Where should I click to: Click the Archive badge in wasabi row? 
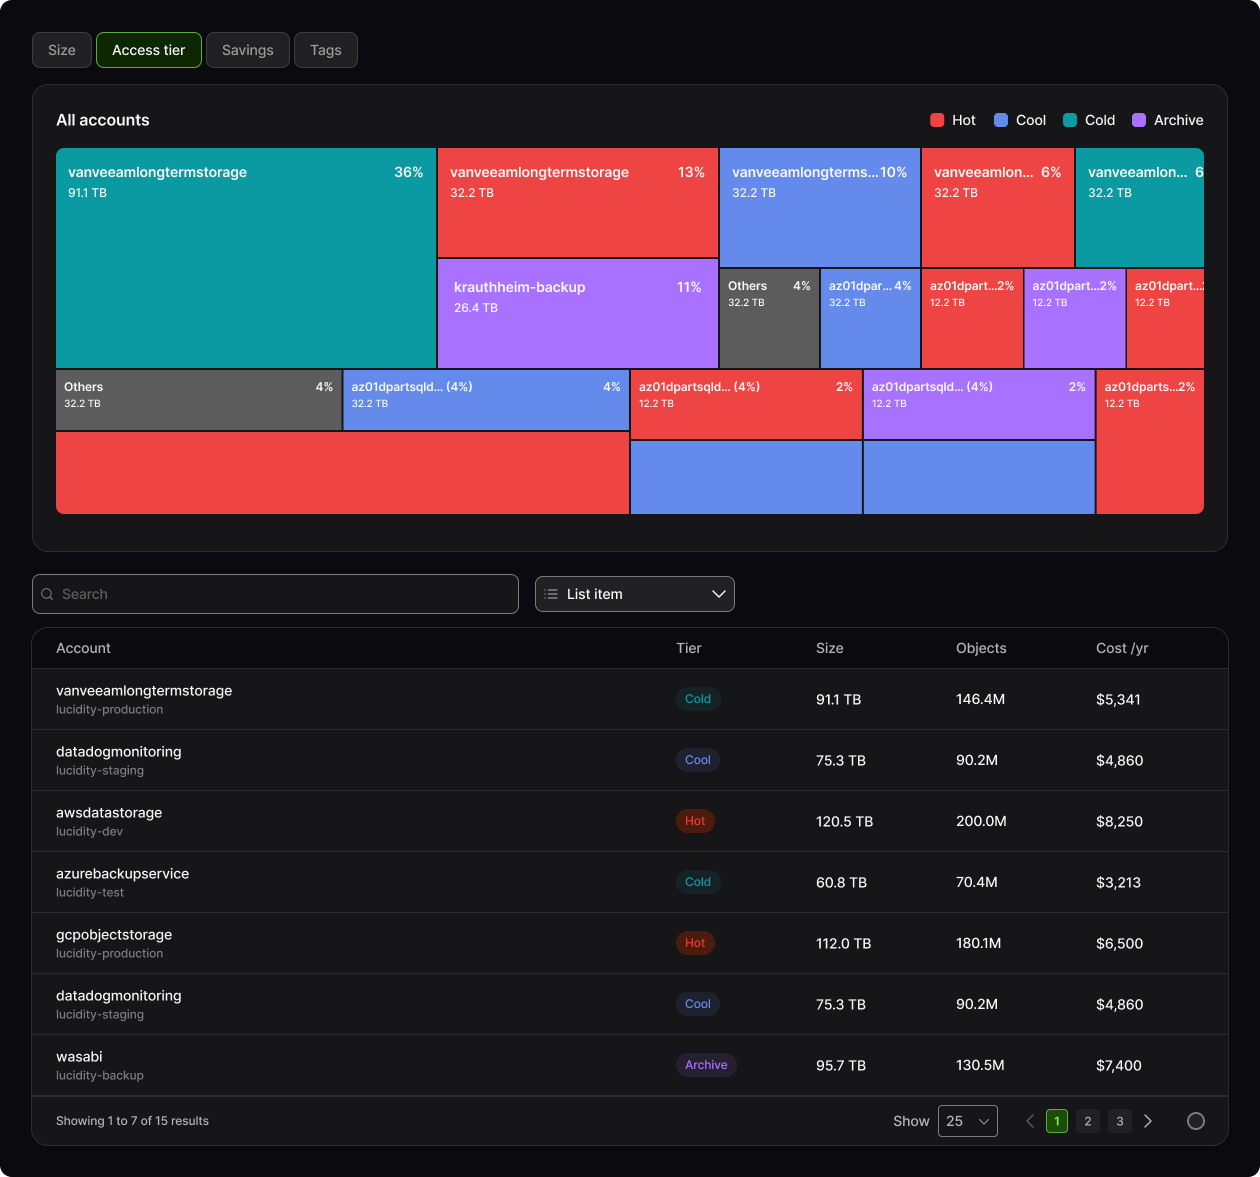(x=706, y=1065)
